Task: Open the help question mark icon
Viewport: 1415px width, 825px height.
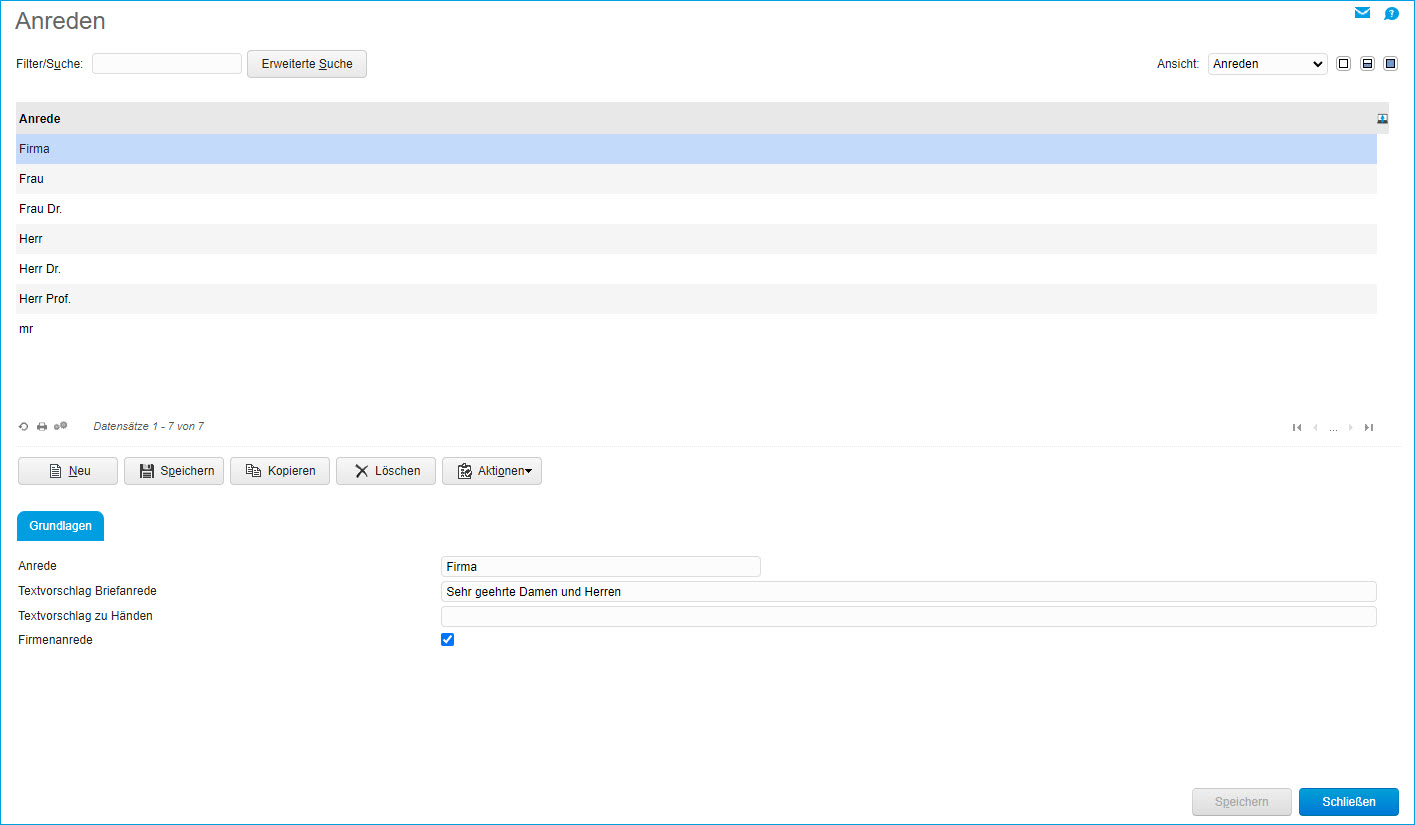Action: pyautogui.click(x=1391, y=14)
